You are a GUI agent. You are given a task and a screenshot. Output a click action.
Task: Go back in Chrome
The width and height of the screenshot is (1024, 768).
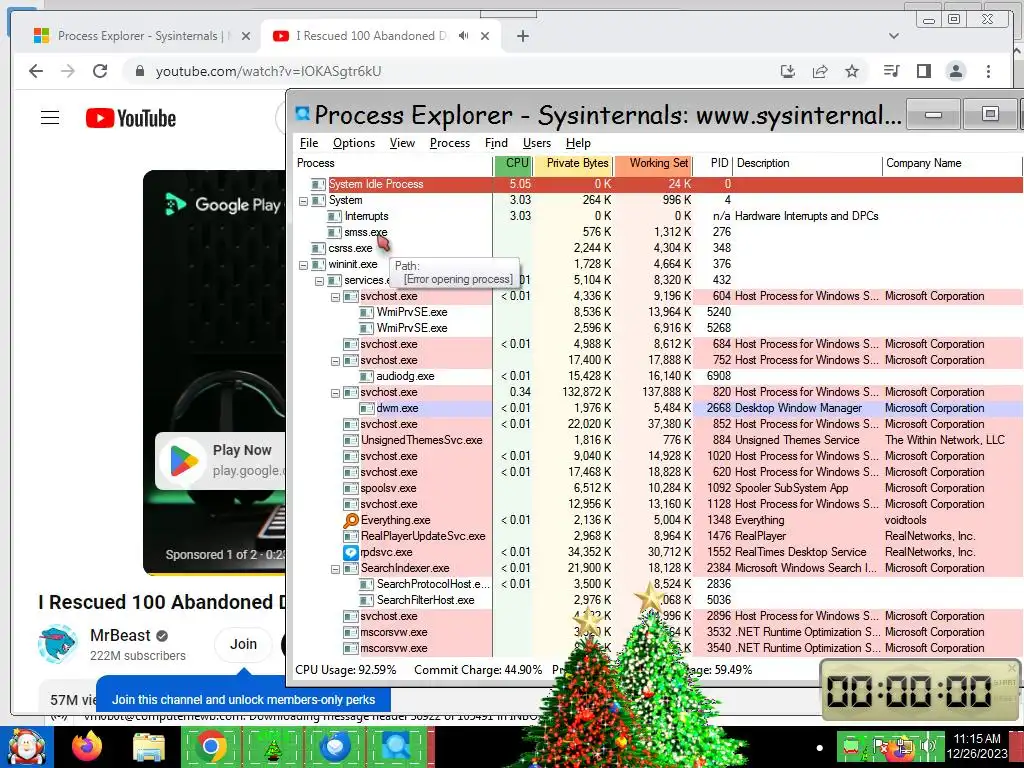36,71
